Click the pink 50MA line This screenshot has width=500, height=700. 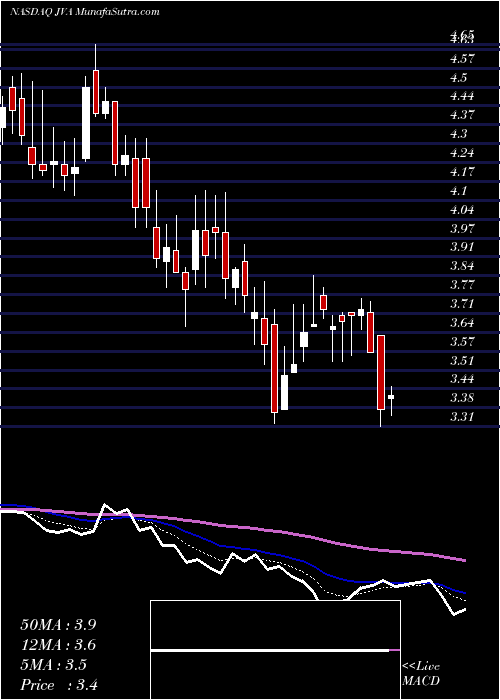pyautogui.click(x=233, y=528)
